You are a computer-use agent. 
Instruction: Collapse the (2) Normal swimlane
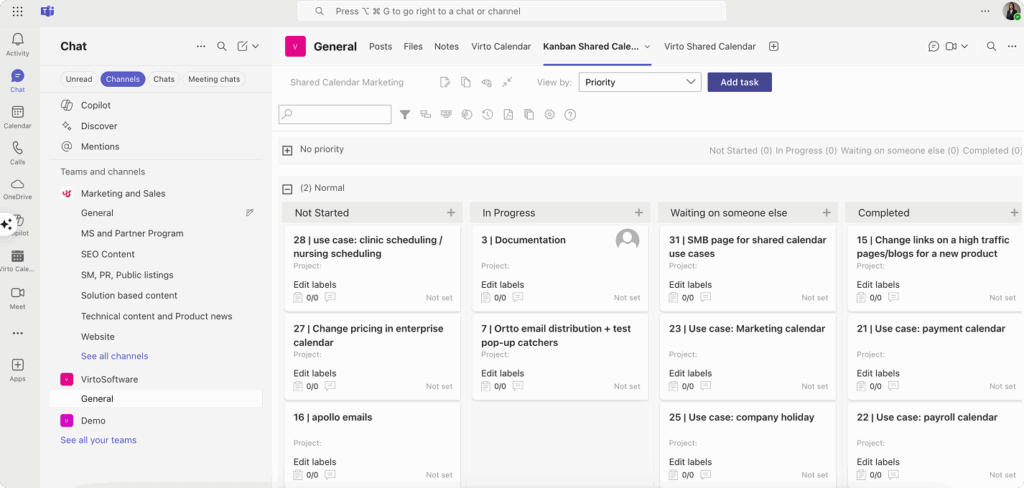click(287, 189)
